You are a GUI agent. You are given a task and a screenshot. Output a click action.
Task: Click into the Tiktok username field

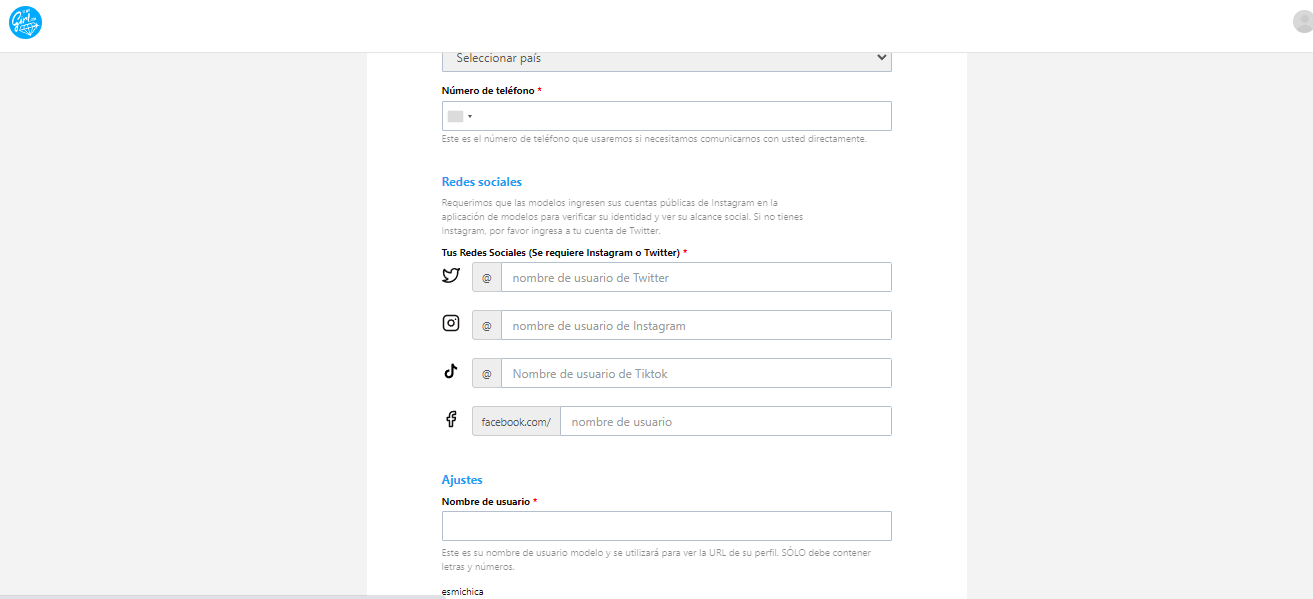point(695,374)
